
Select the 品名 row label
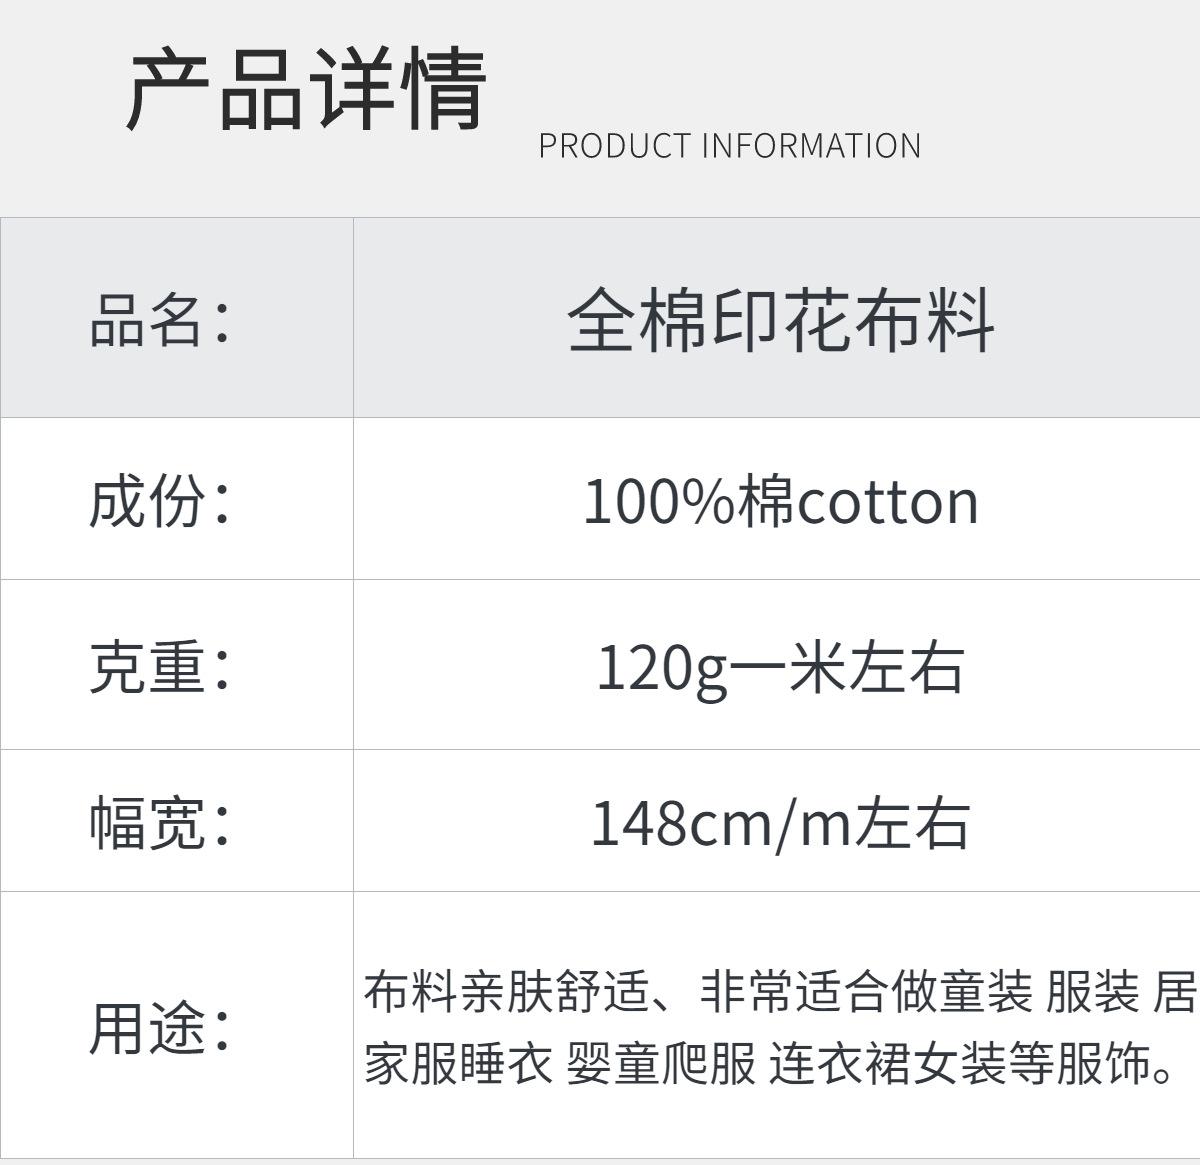pos(160,320)
